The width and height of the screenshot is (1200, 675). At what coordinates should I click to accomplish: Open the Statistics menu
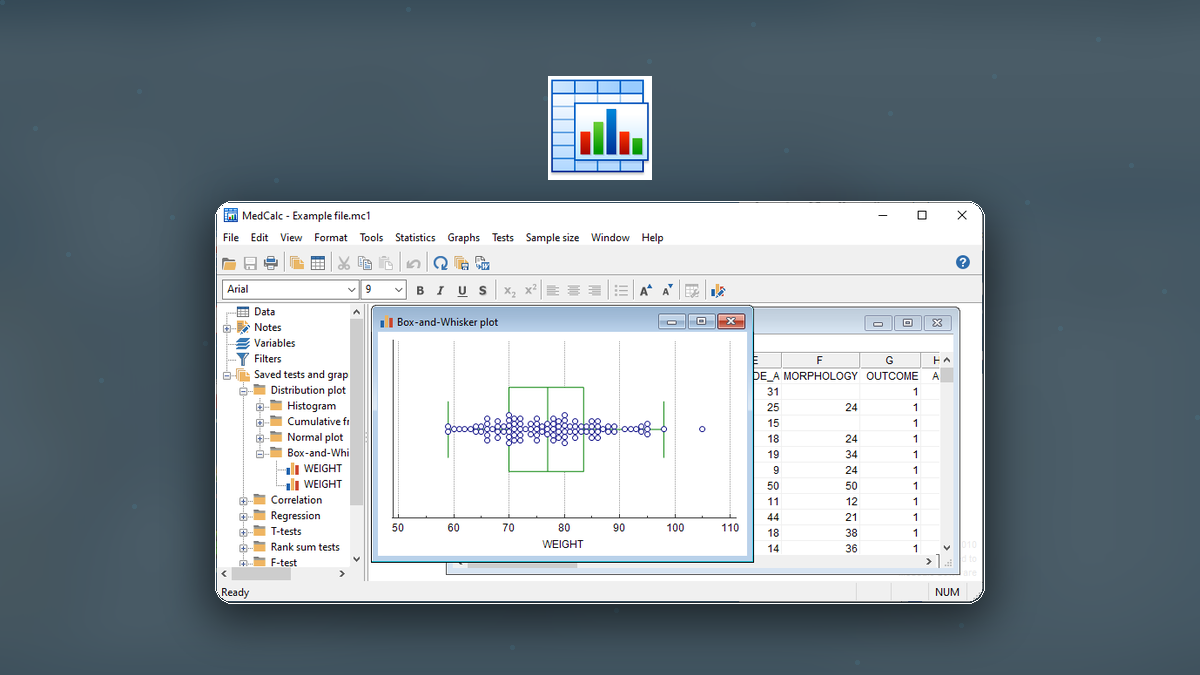tap(415, 238)
